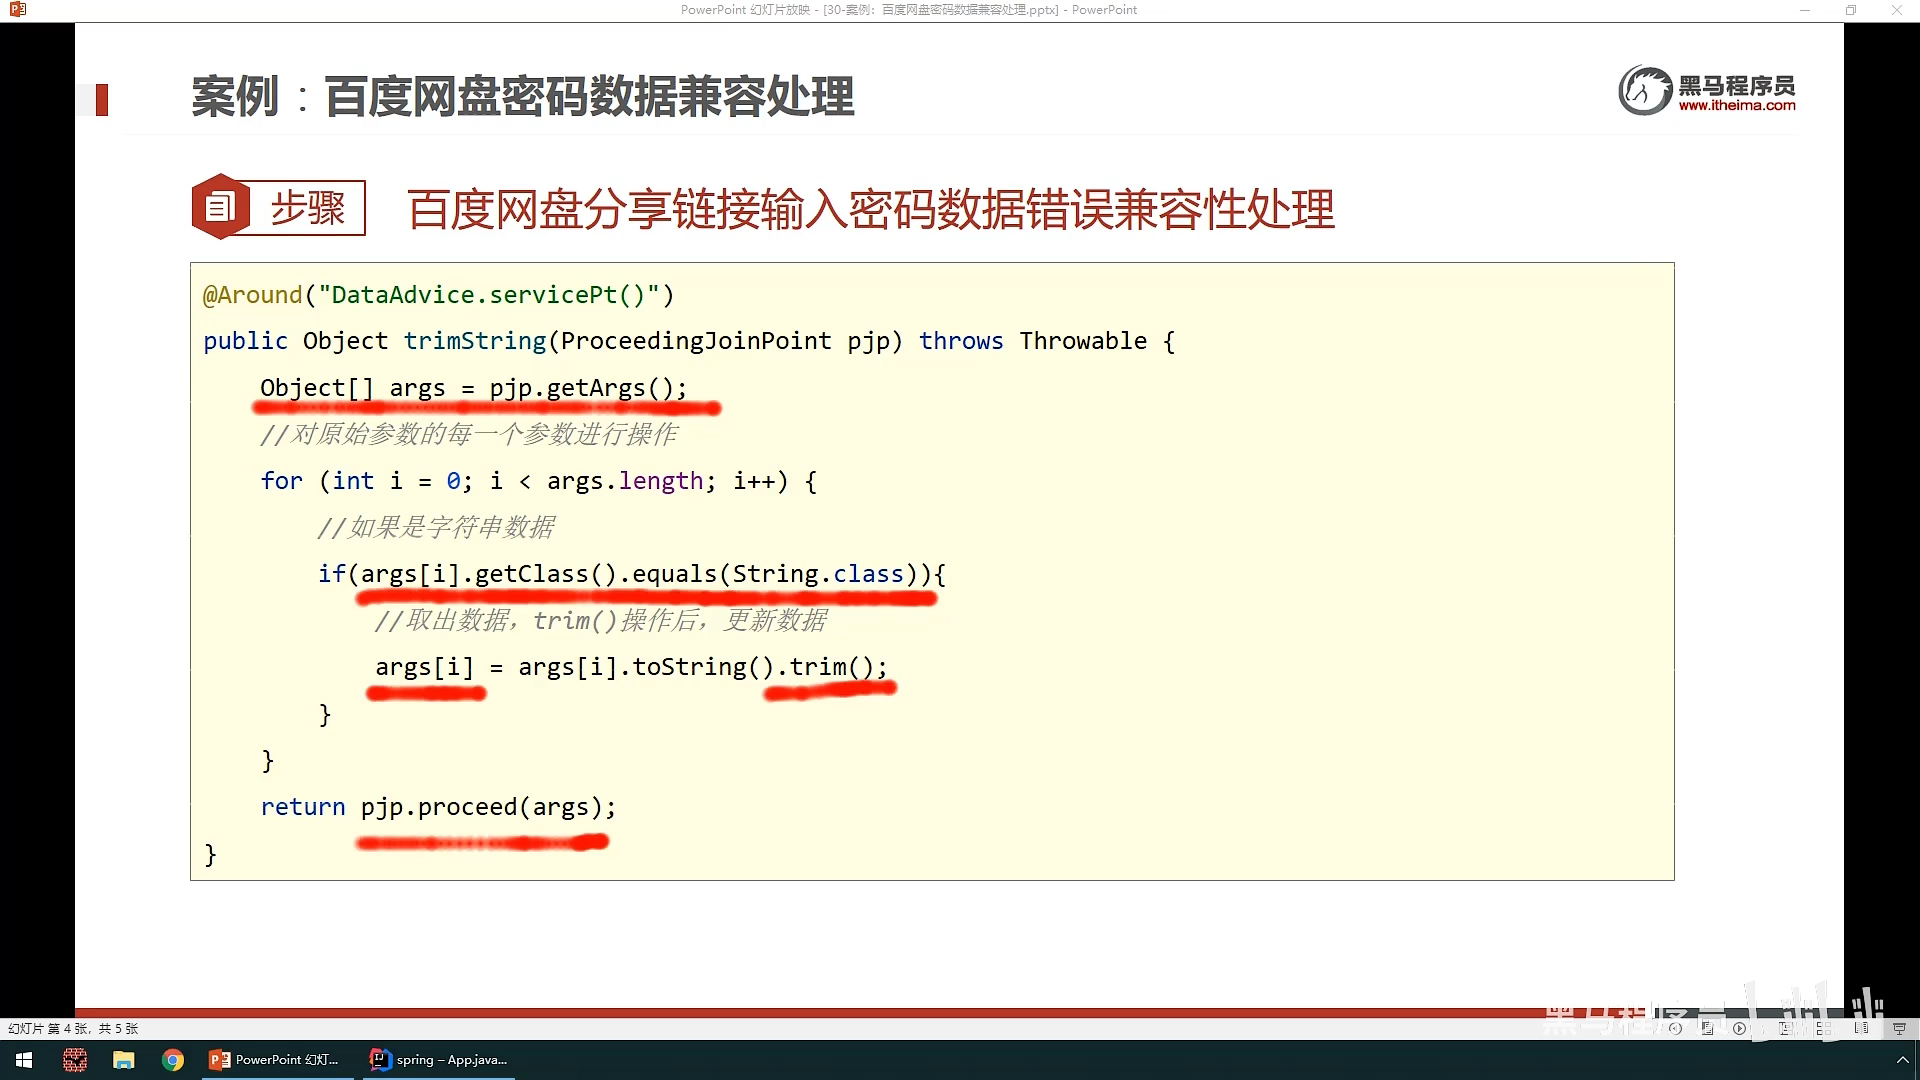The width and height of the screenshot is (1920, 1080).
Task: Open File Explorer from taskbar
Action: pos(123,1060)
